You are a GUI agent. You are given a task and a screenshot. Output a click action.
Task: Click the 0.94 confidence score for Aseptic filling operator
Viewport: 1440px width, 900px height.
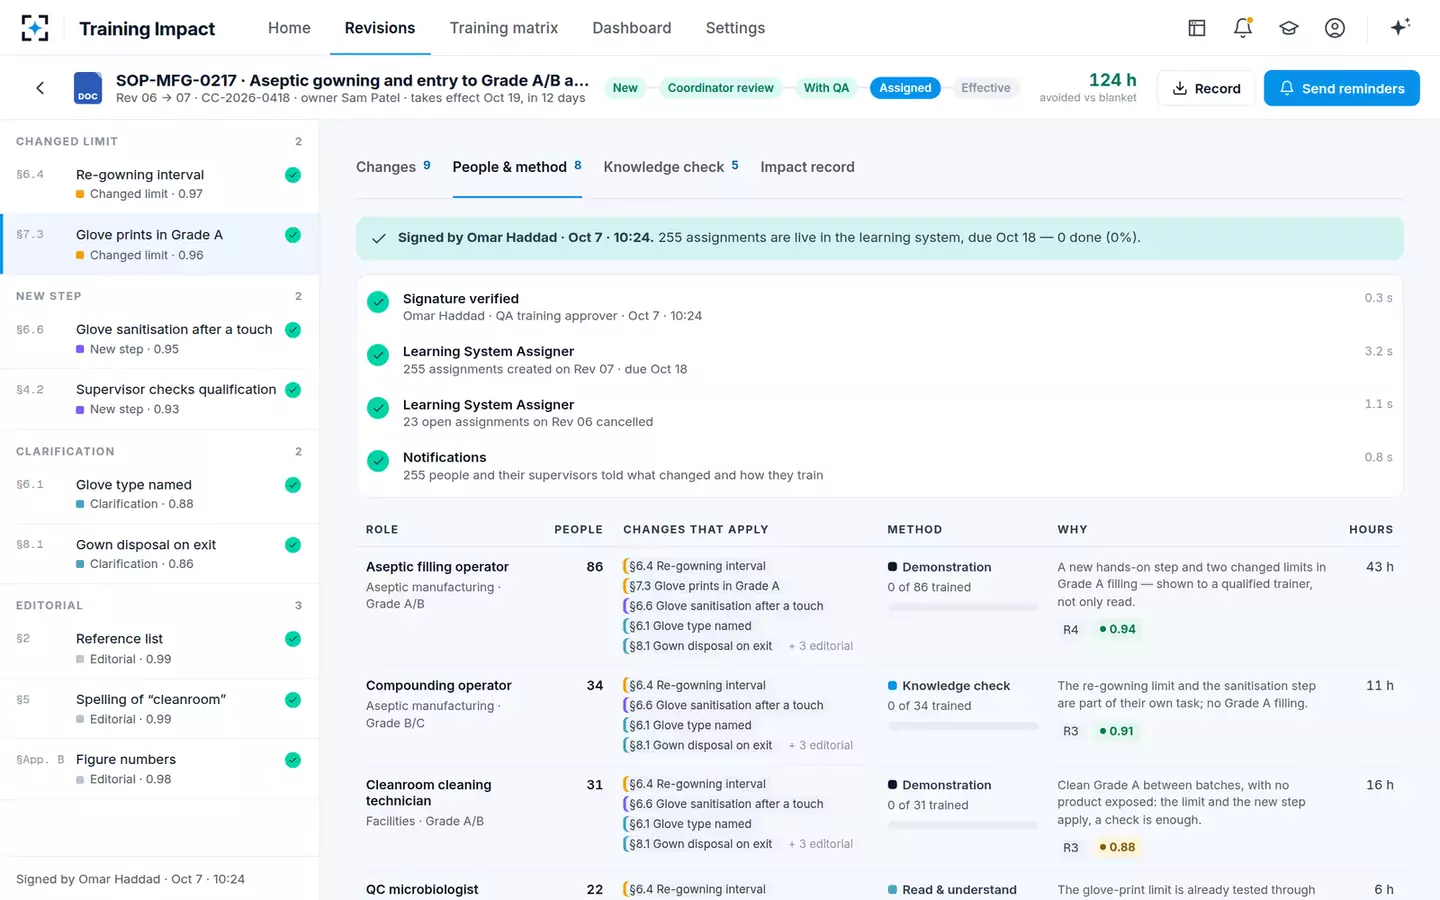pyautogui.click(x=1117, y=629)
